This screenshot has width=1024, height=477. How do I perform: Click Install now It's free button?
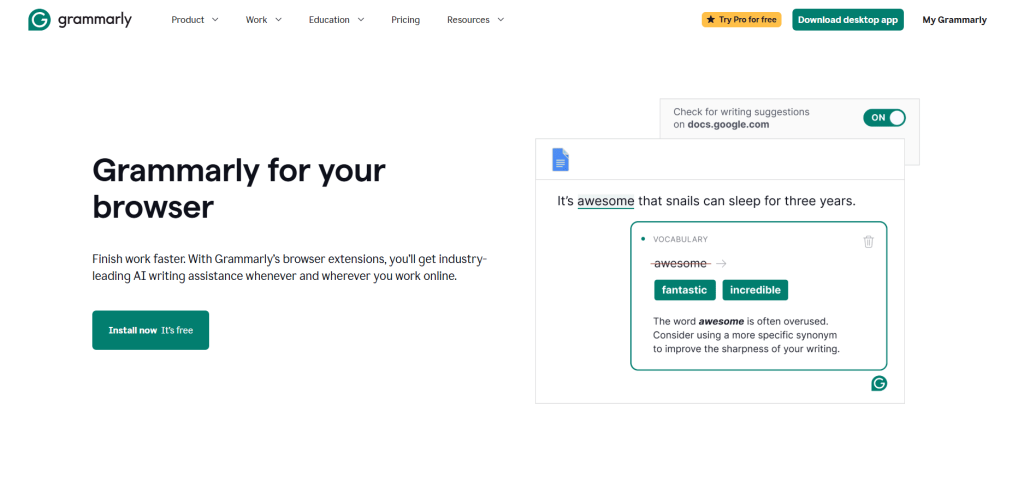point(150,330)
